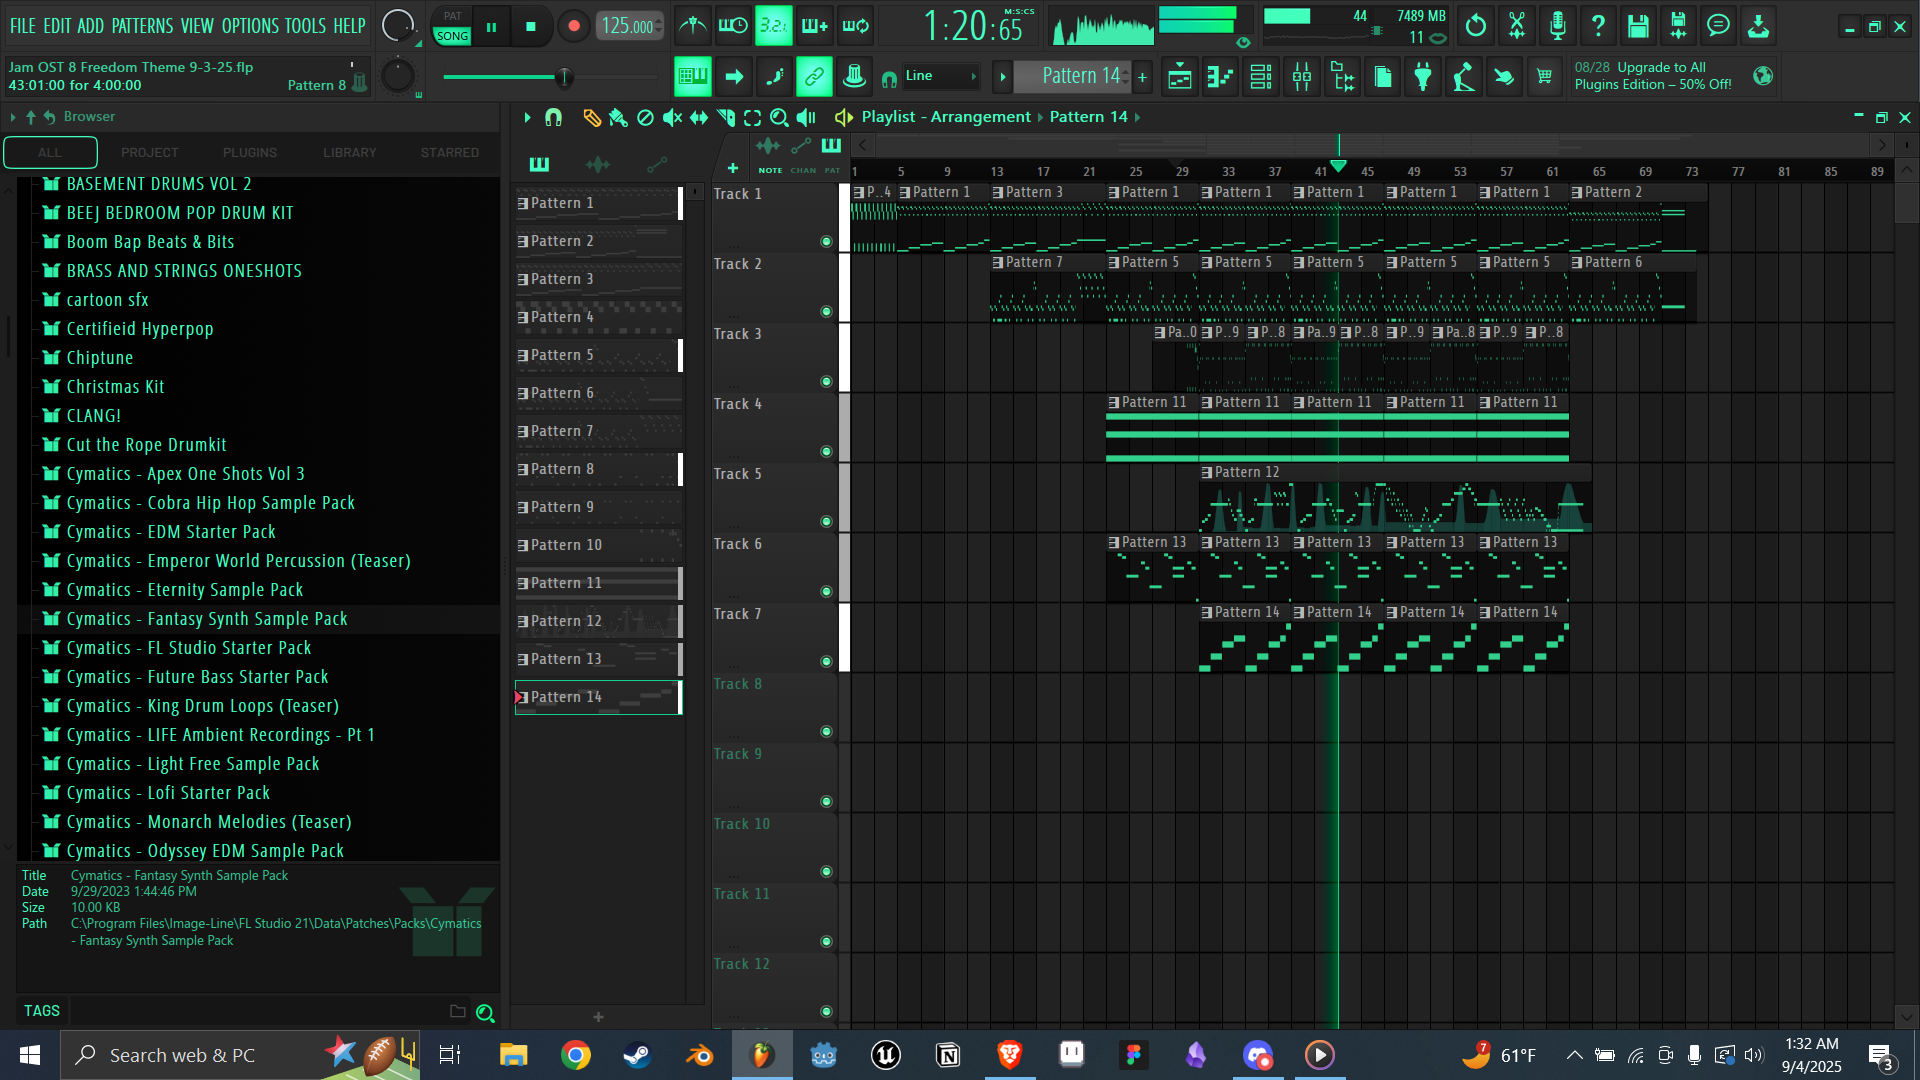
Task: Open the PATTERNS menu
Action: pyautogui.click(x=142, y=26)
